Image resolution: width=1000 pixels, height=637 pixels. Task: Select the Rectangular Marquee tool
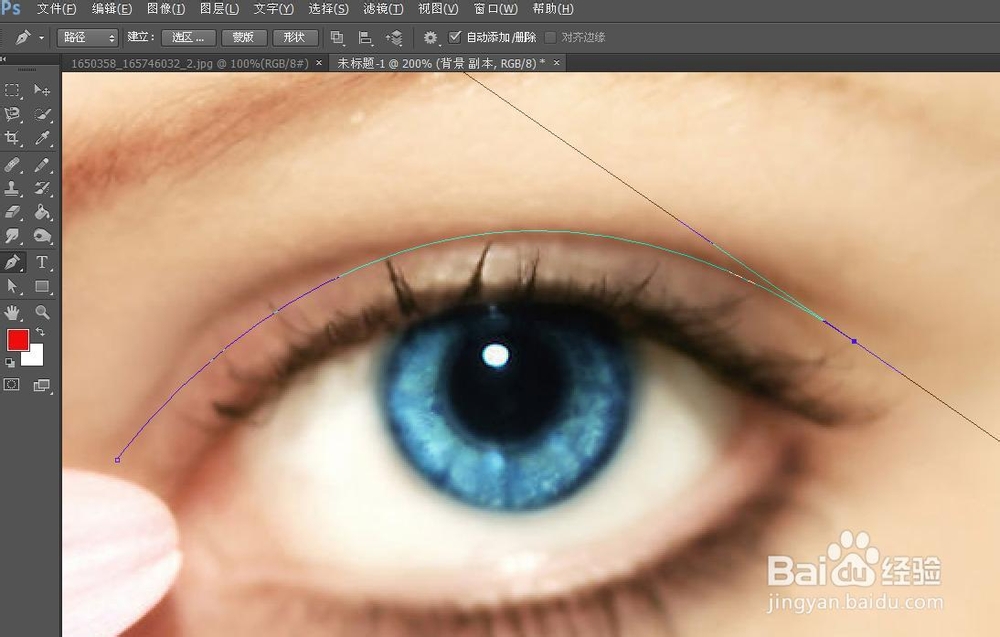(x=13, y=91)
